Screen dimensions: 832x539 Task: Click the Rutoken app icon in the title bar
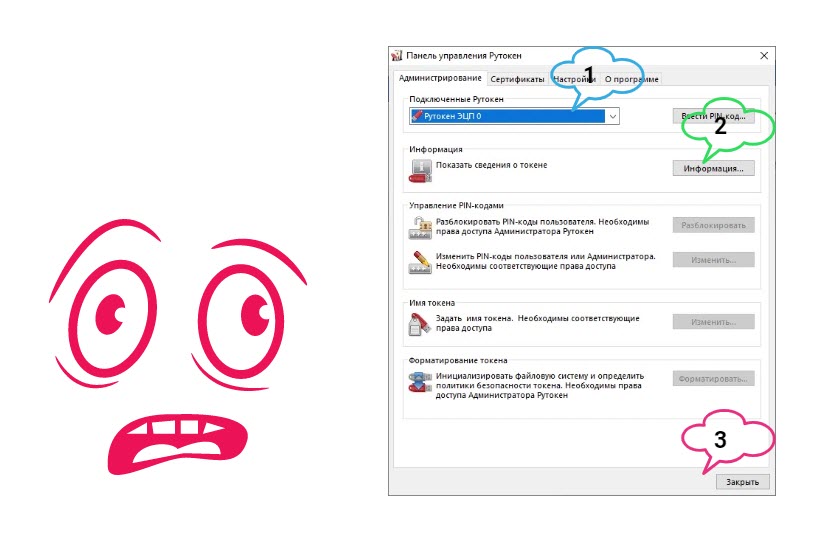[x=397, y=55]
